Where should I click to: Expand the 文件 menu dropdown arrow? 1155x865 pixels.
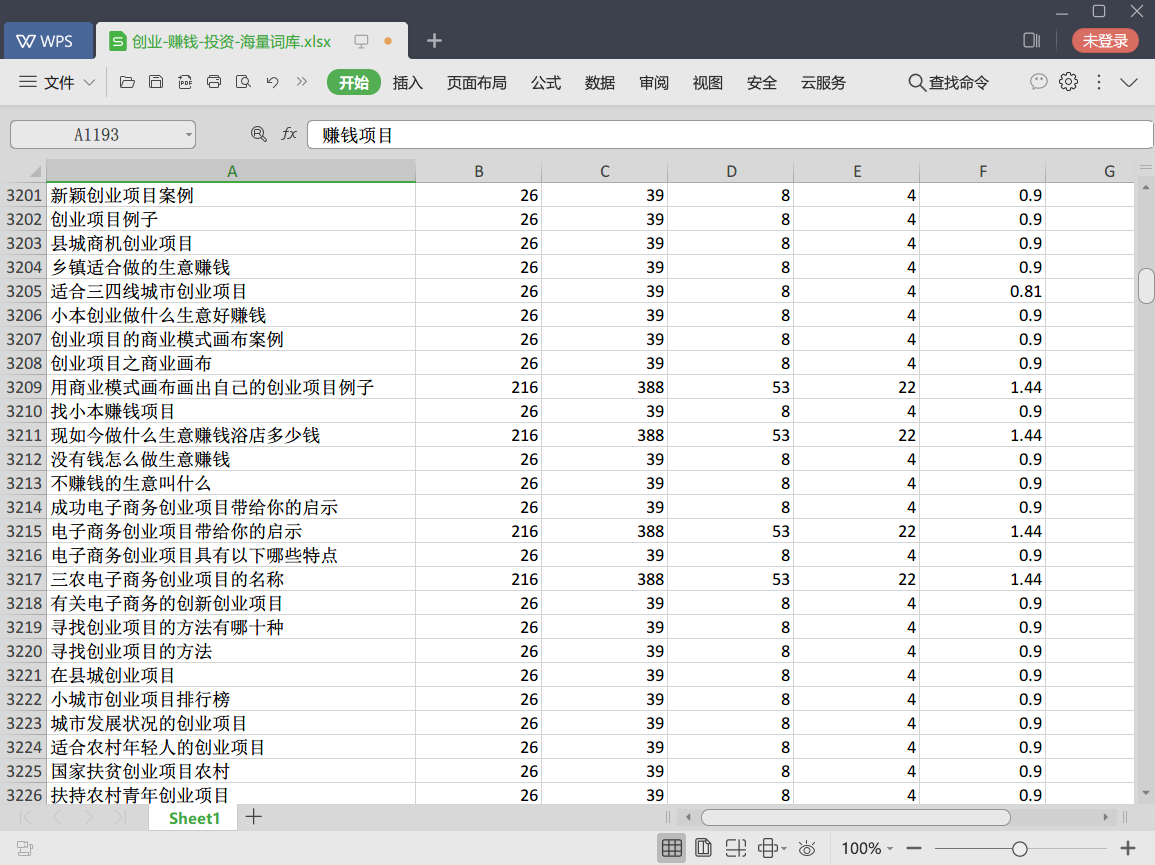click(x=89, y=83)
